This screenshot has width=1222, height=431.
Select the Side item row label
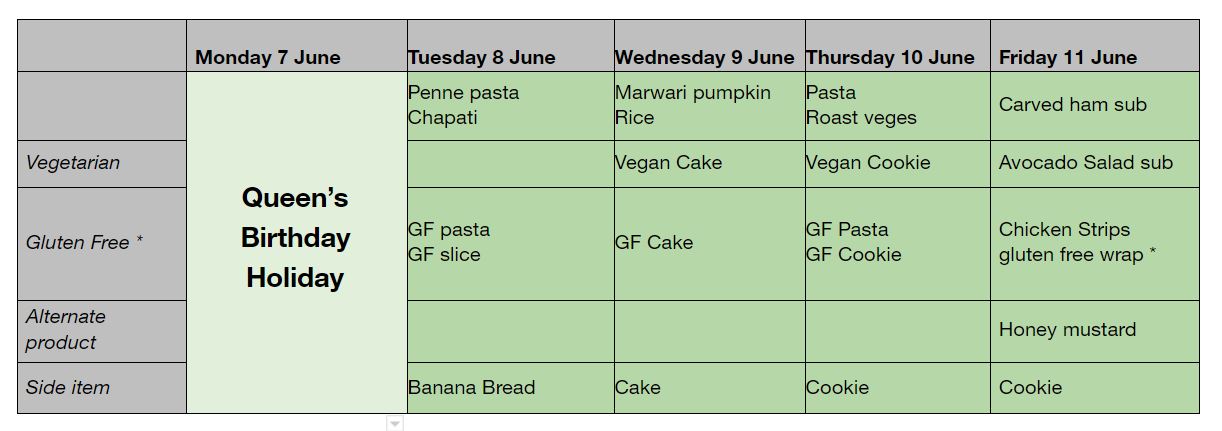point(102,388)
